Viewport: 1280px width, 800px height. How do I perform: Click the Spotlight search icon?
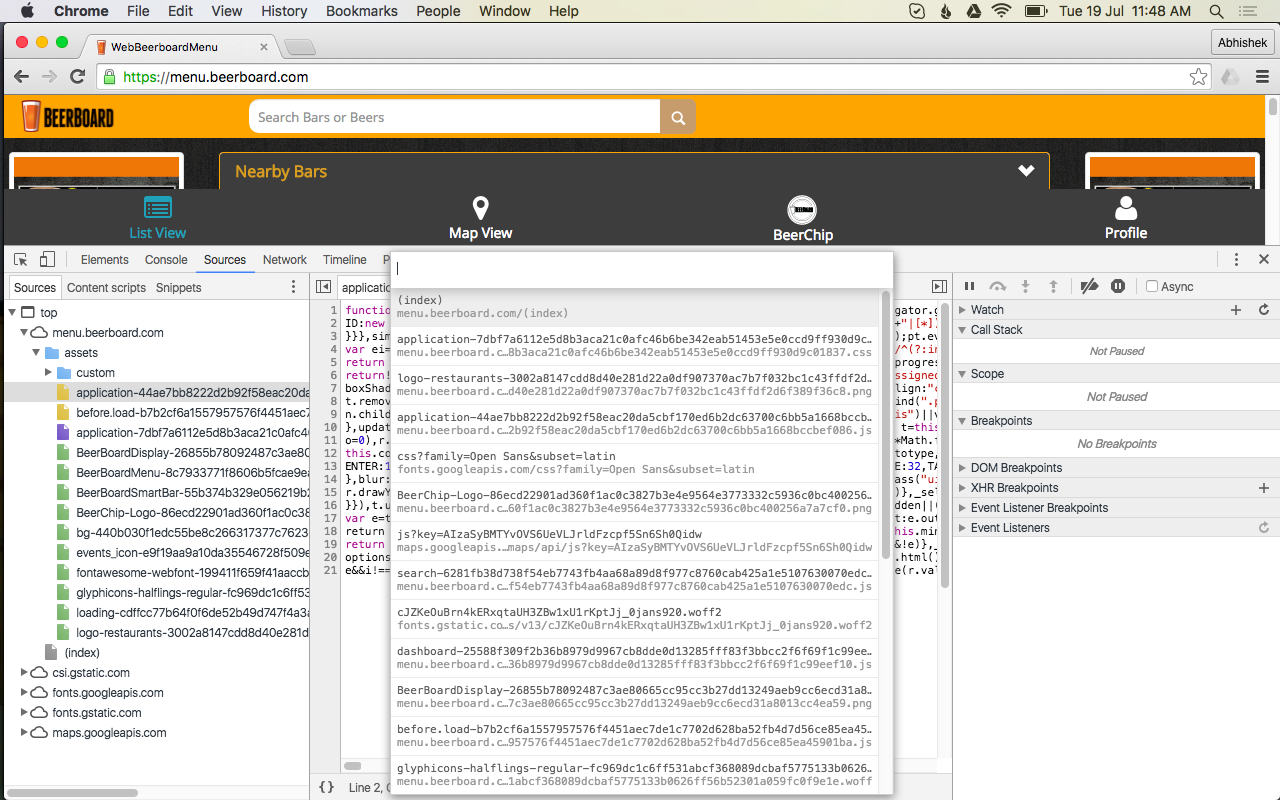(1217, 11)
